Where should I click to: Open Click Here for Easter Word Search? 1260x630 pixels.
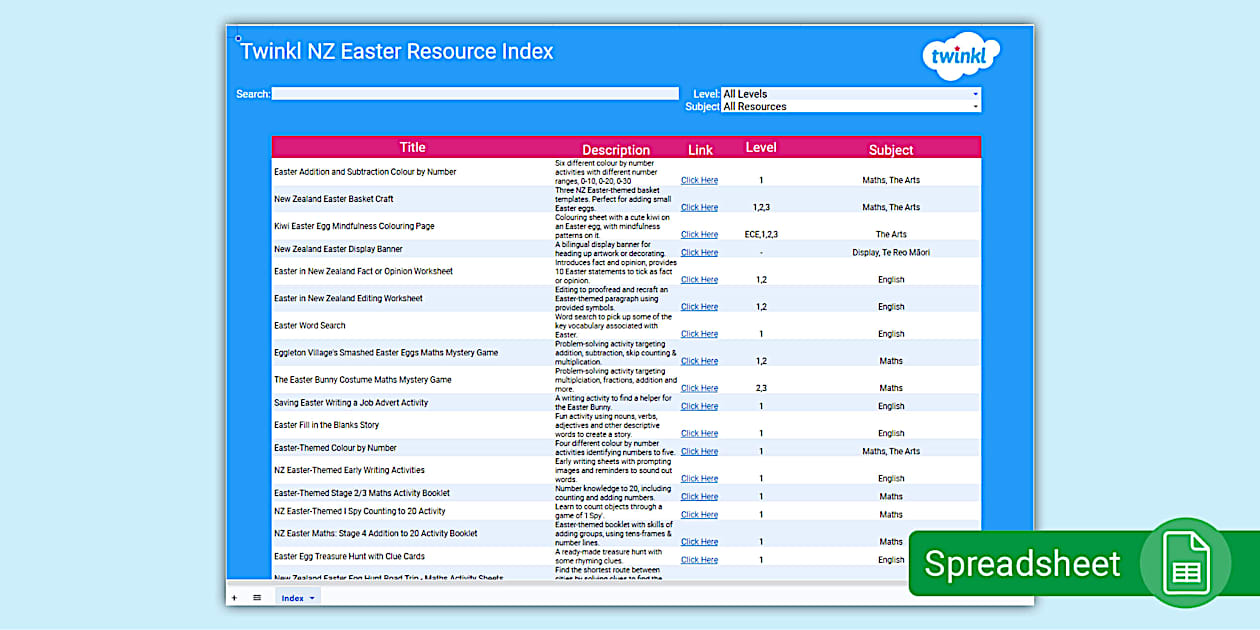pos(699,333)
